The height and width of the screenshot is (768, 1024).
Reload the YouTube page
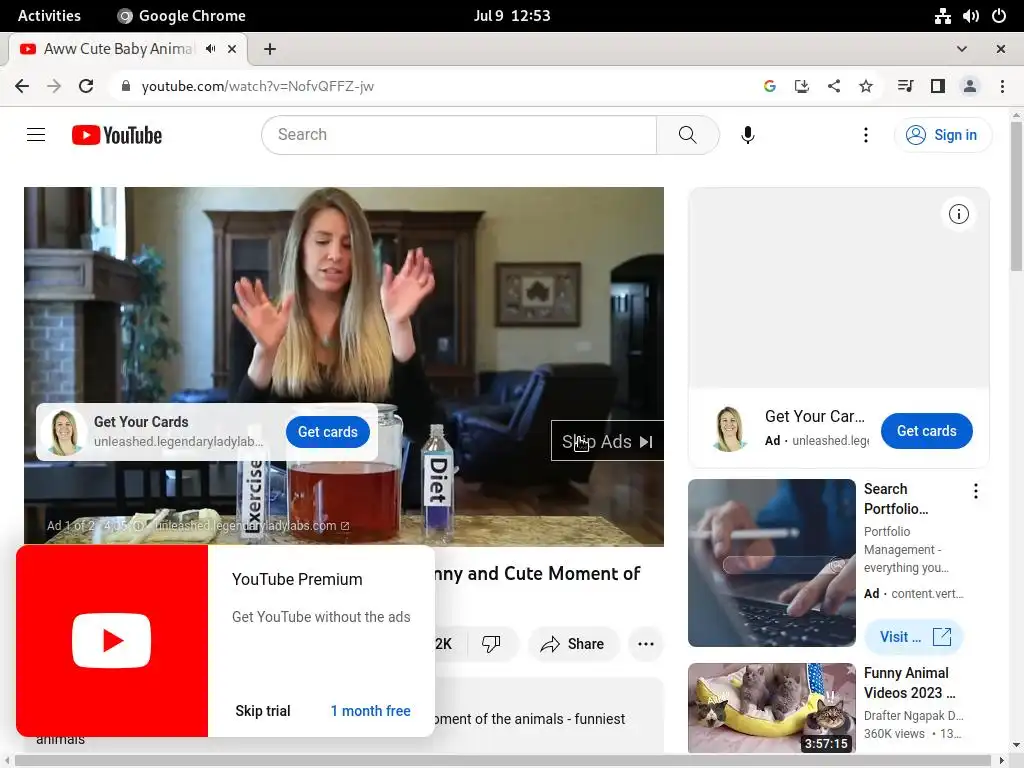(86, 86)
